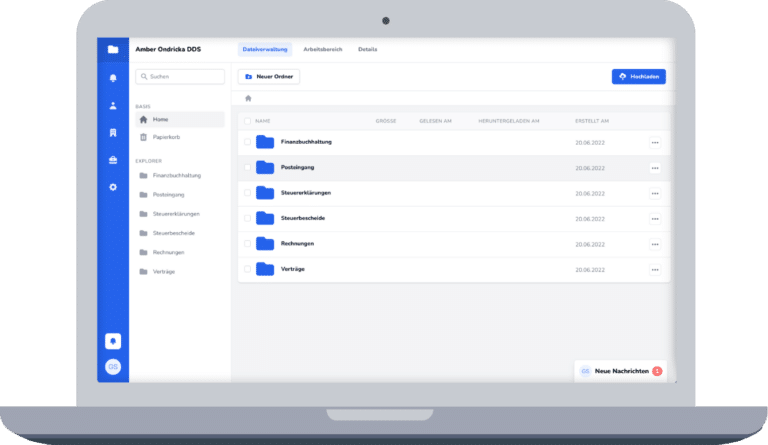
Task: Open the Steuererklärungen folder icon in file list
Action: coord(265,193)
